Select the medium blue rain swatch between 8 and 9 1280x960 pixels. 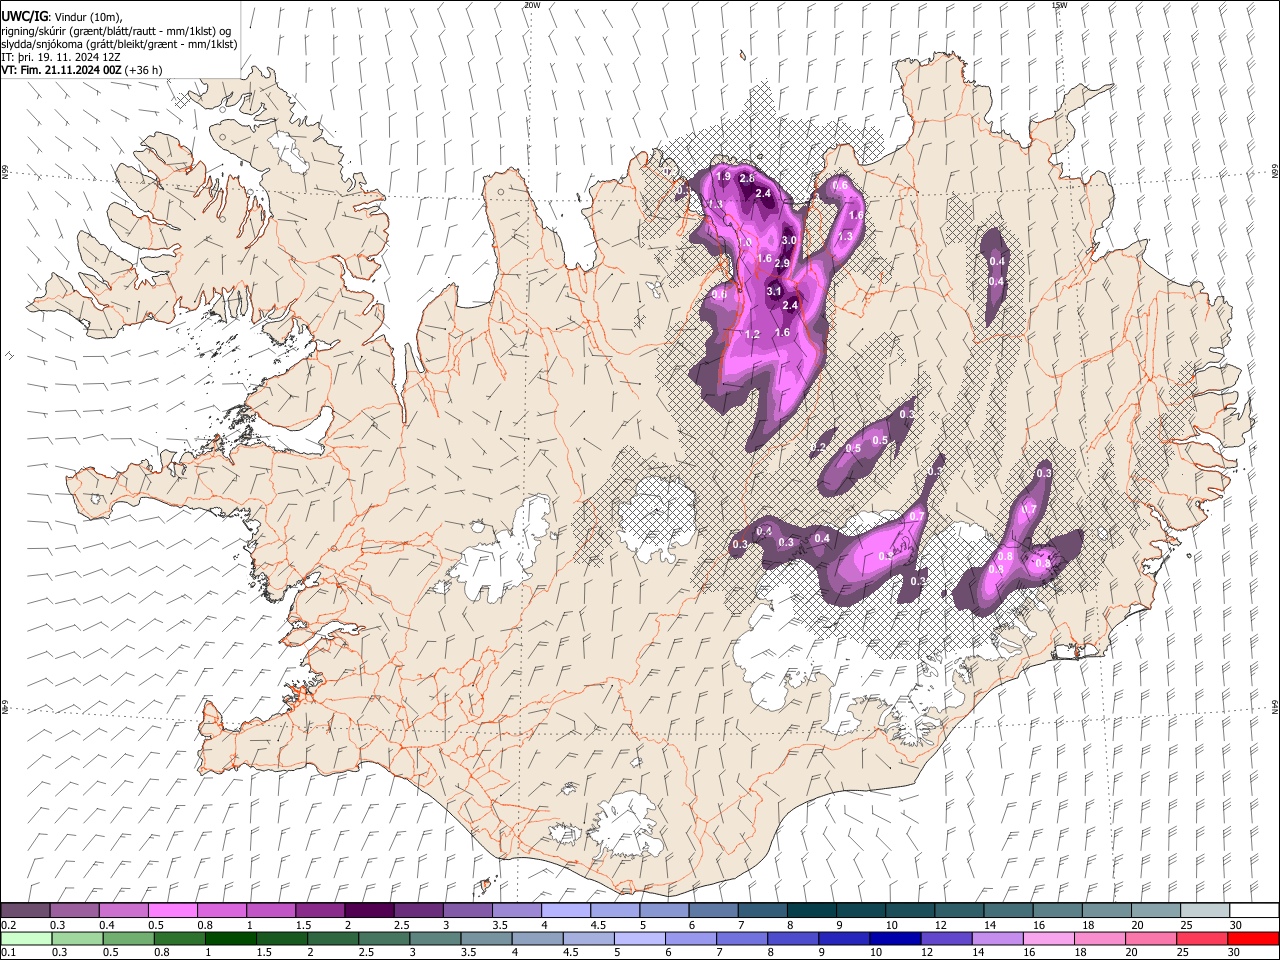(793, 938)
